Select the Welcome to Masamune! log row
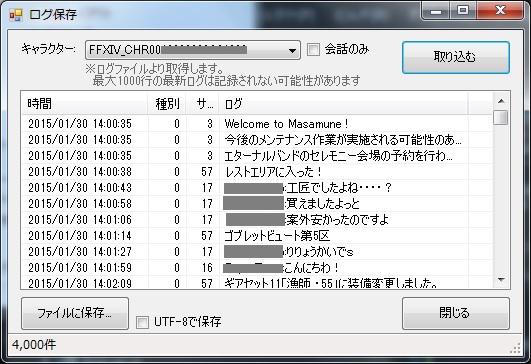531x364 pixels. [x=257, y=124]
